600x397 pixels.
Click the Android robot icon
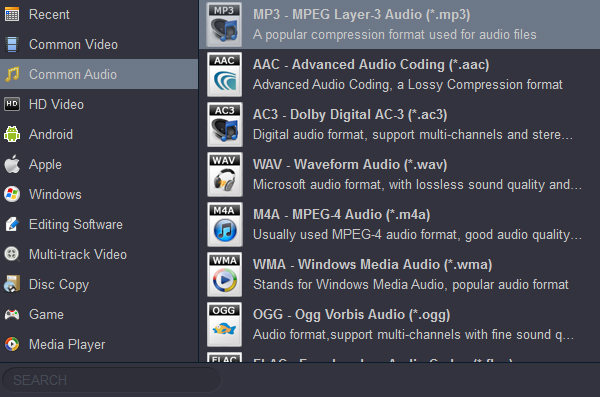(x=12, y=134)
